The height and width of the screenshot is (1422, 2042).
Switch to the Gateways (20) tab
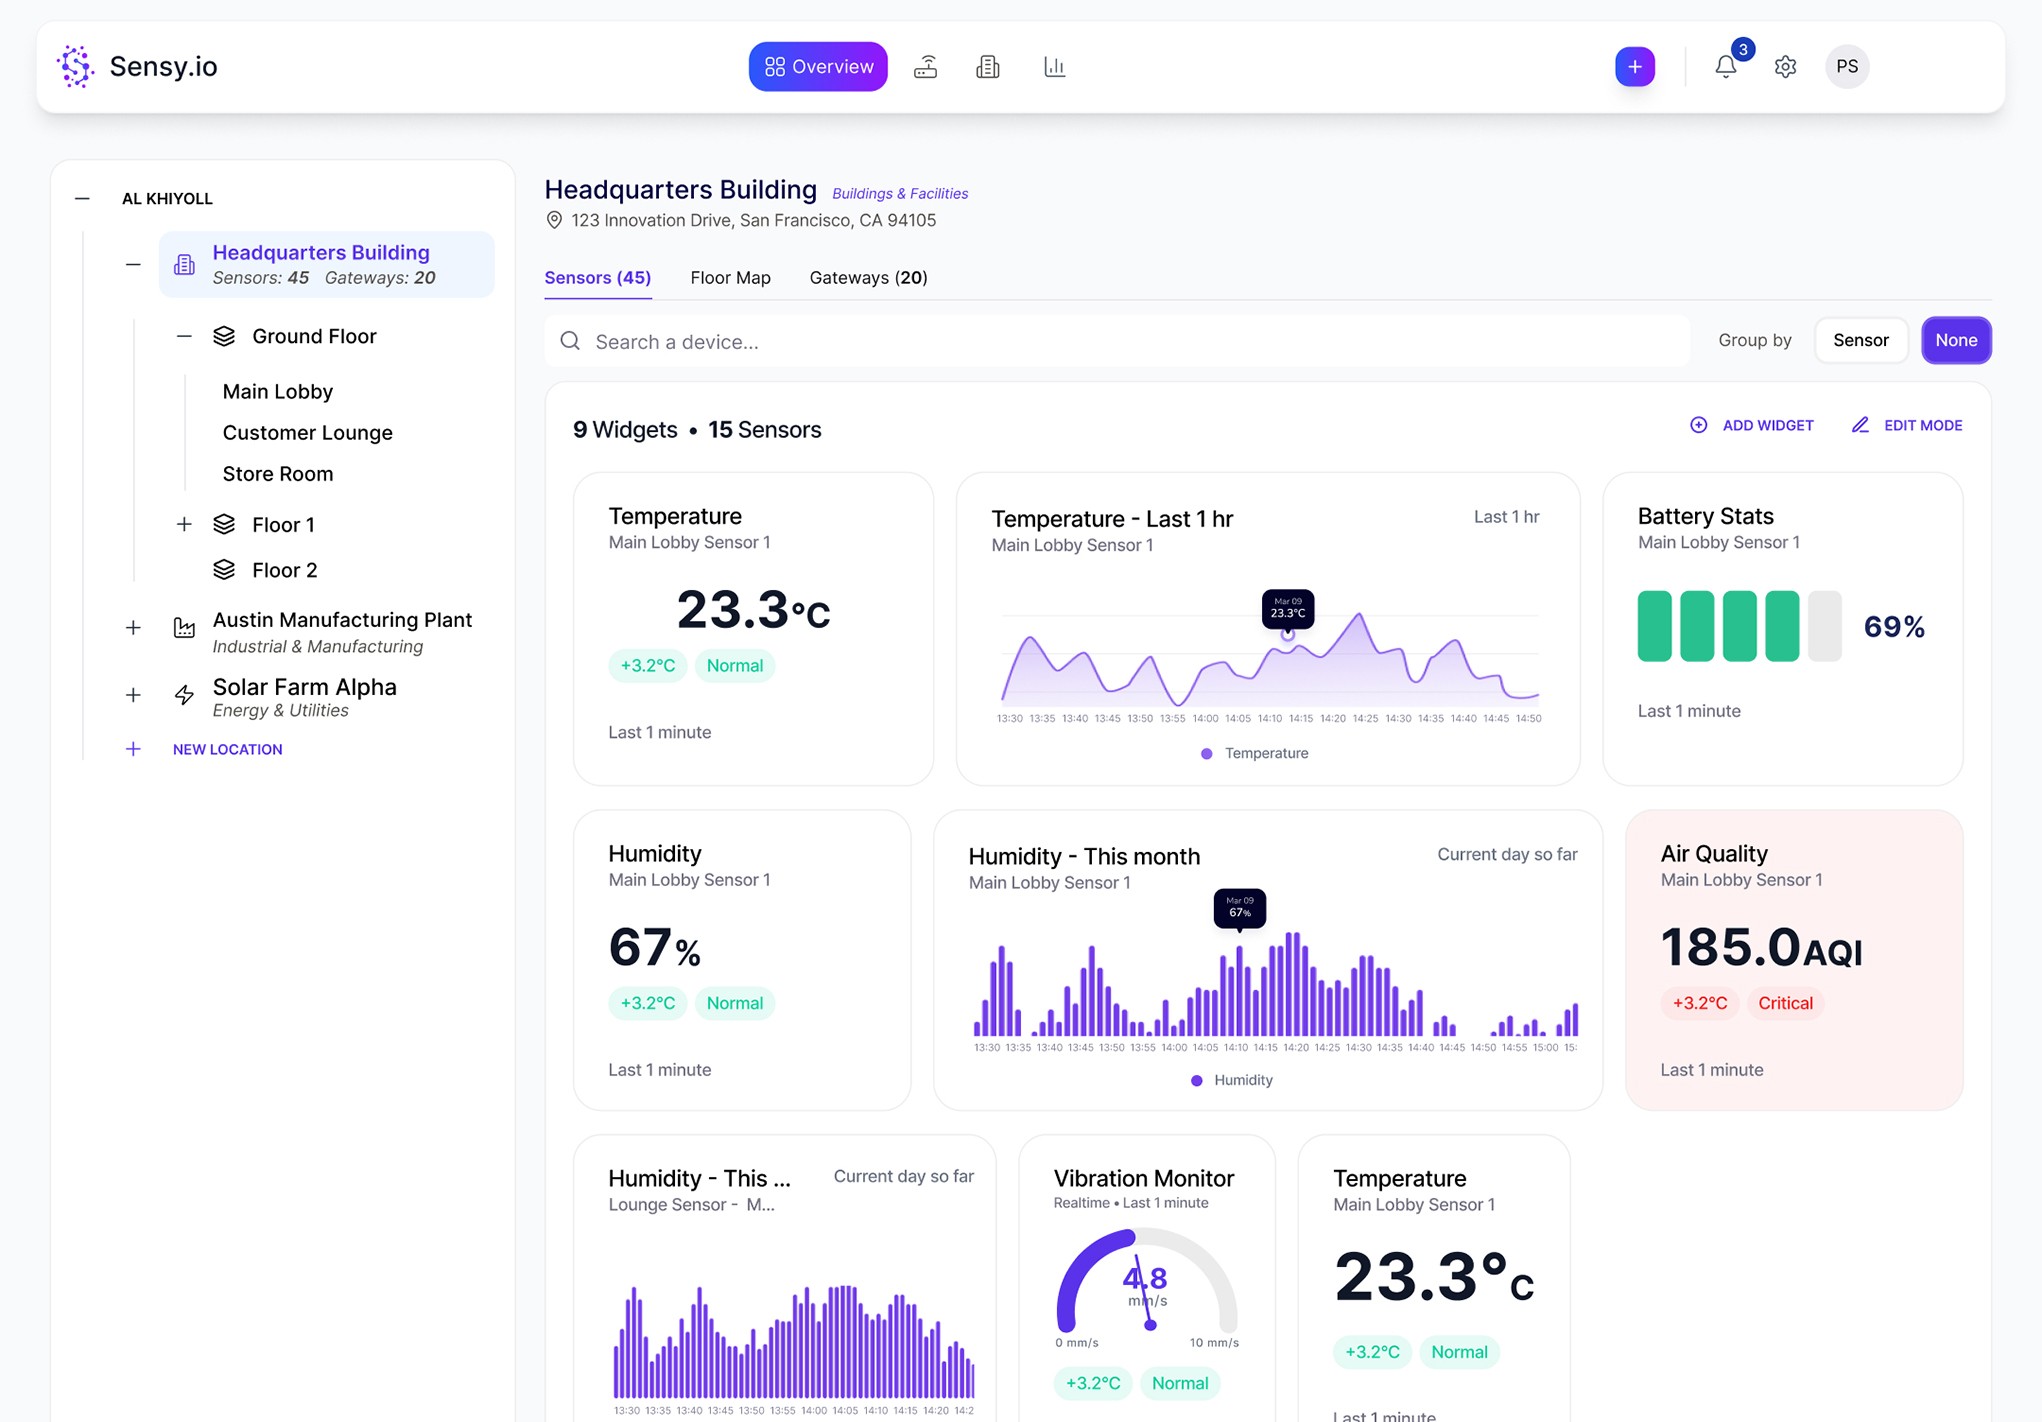tap(868, 278)
